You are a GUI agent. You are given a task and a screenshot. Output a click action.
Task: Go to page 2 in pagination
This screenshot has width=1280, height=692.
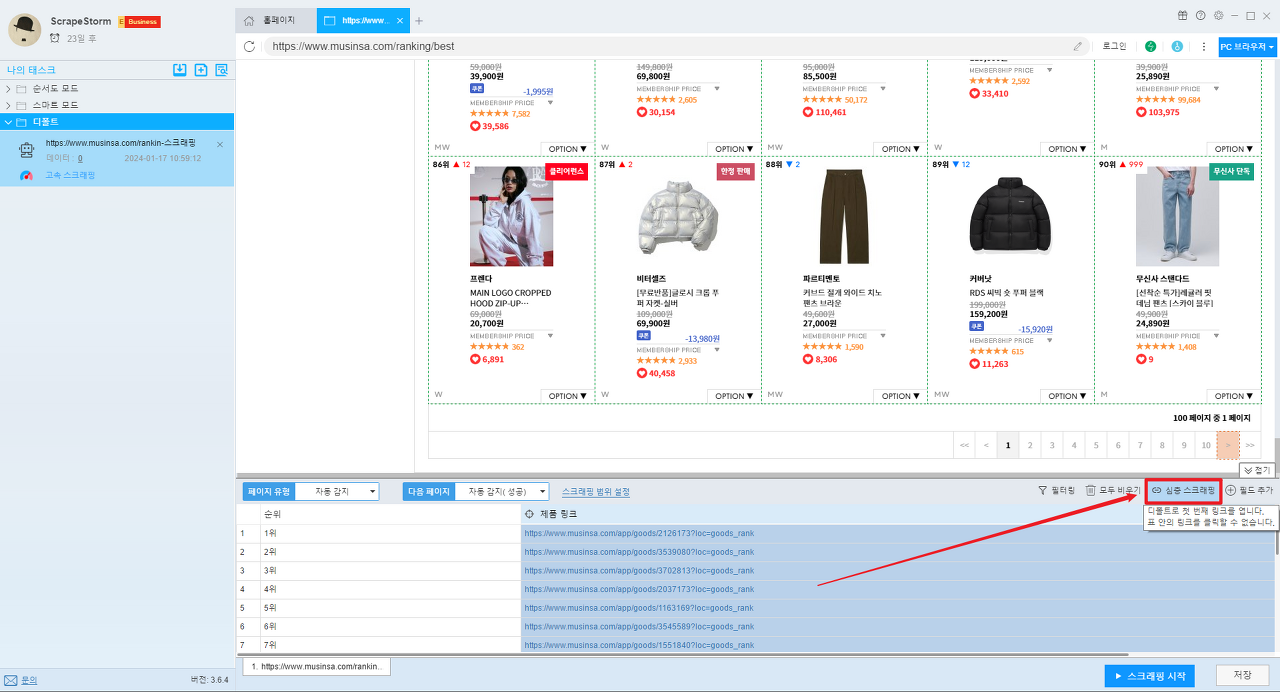tap(1030, 445)
